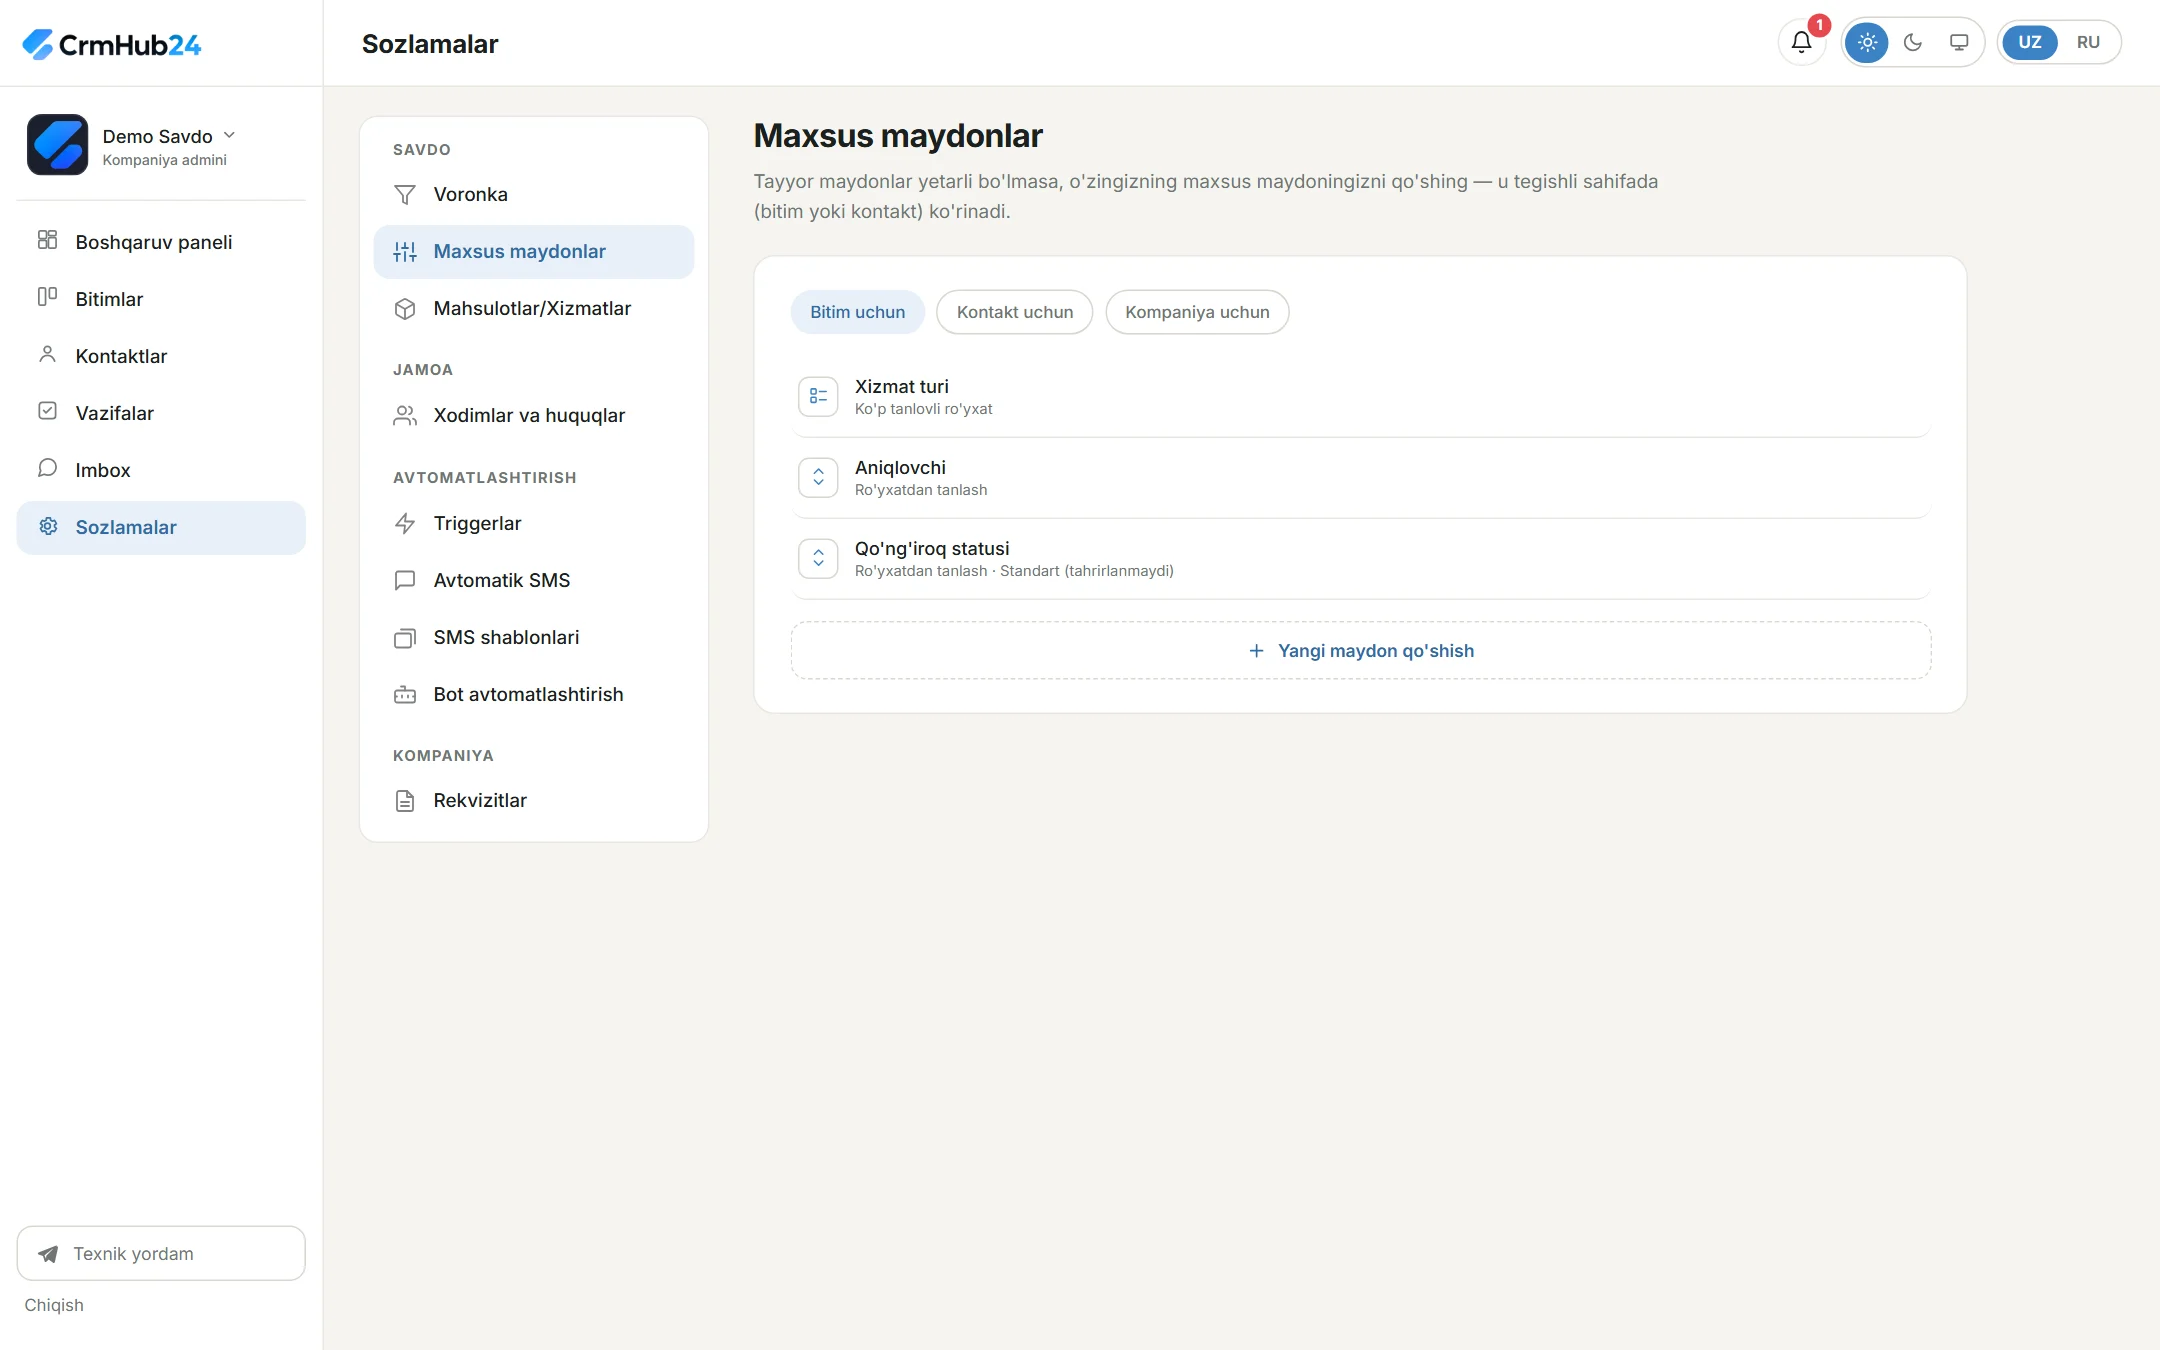
Task: Open Triggerlar lightning icon
Action: [404, 523]
